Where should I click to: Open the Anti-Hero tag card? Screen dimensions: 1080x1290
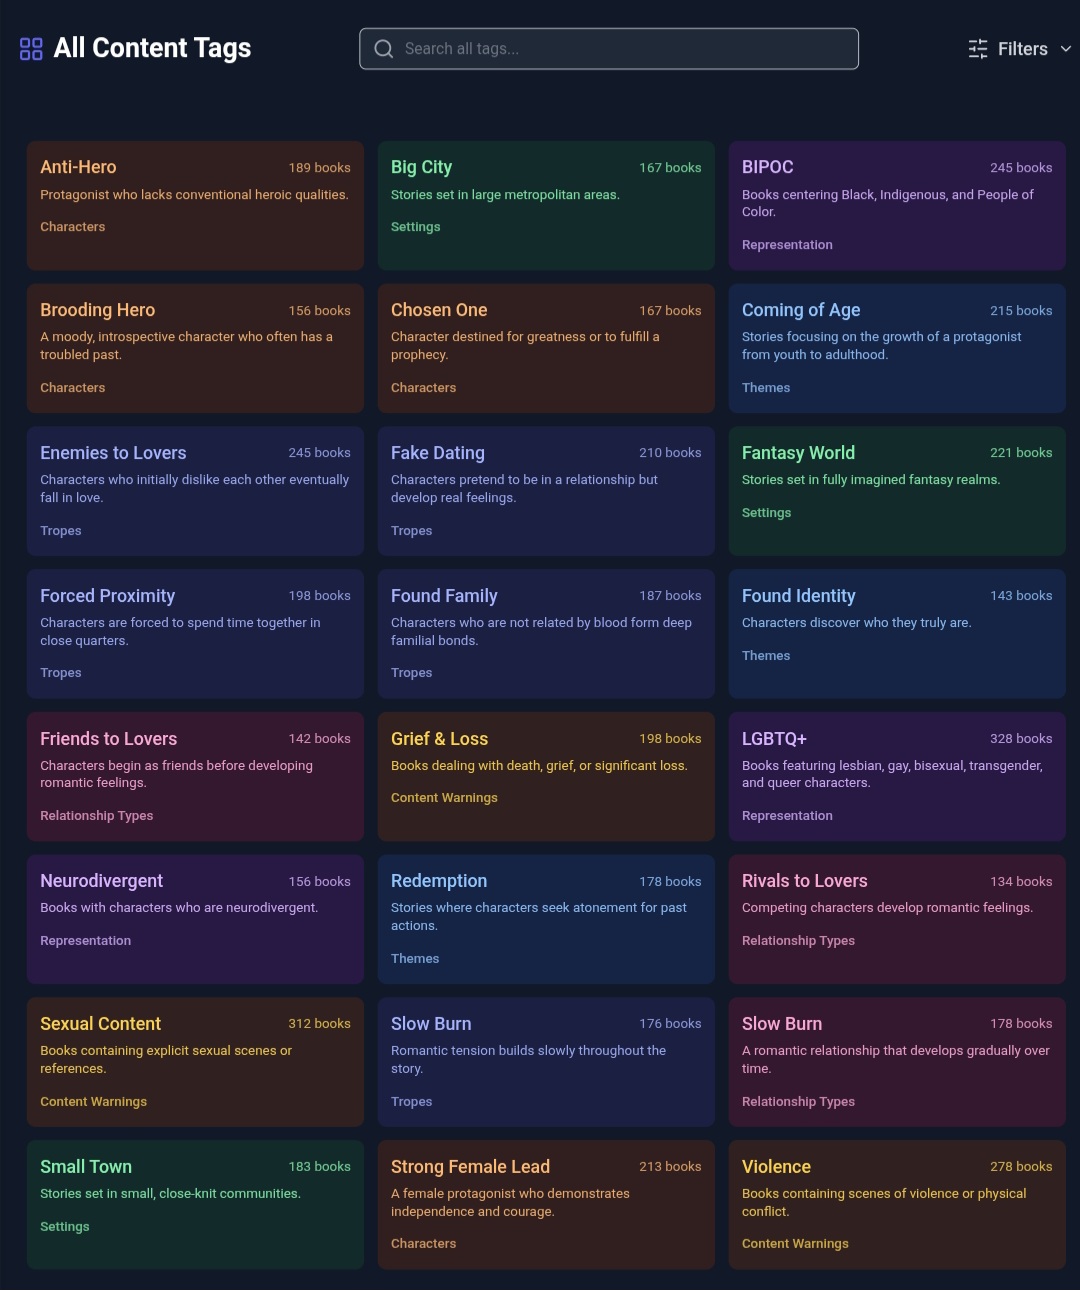pos(195,205)
